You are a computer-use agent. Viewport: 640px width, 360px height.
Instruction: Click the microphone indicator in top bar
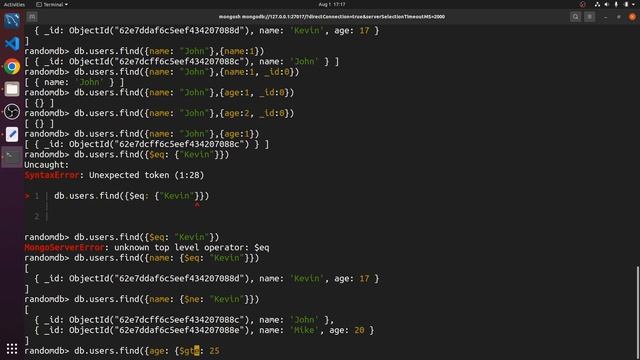(616, 4)
